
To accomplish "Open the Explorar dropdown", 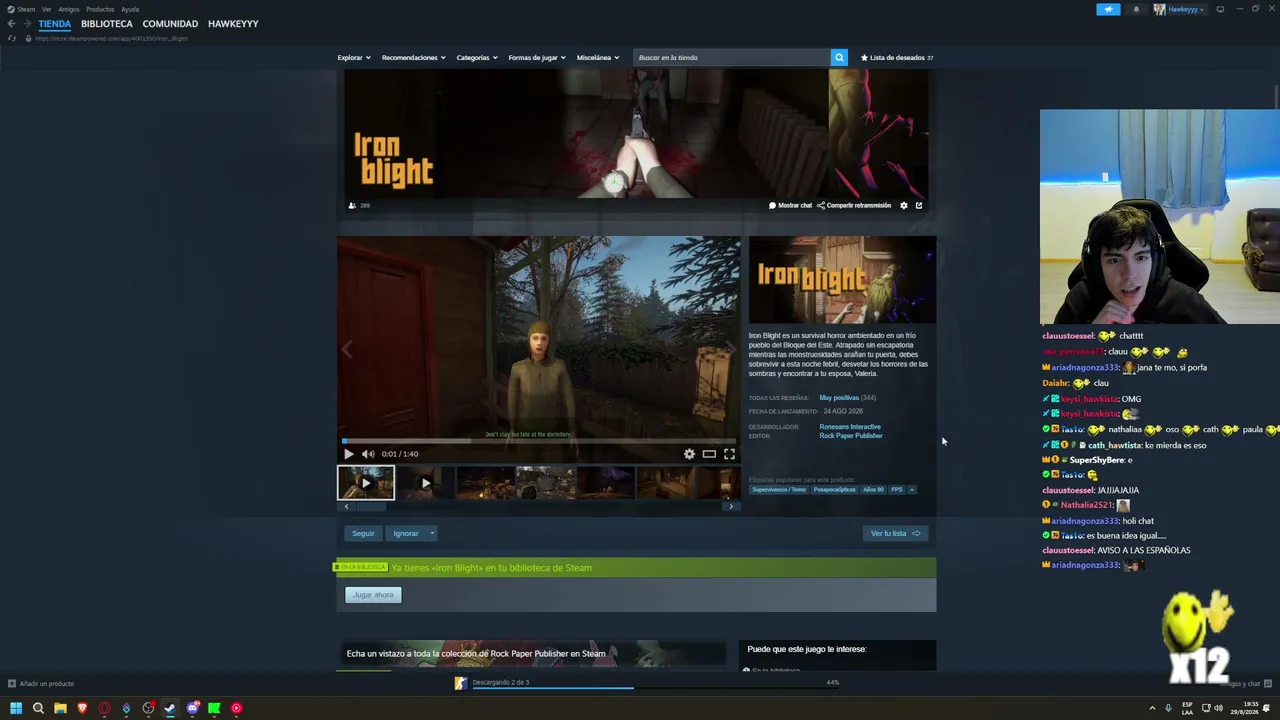I will point(354,58).
